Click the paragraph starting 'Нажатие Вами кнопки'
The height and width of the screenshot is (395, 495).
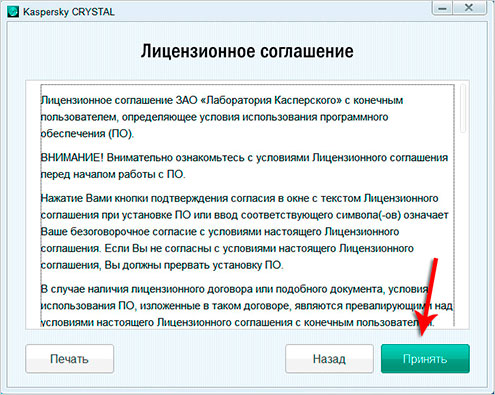coord(244,232)
